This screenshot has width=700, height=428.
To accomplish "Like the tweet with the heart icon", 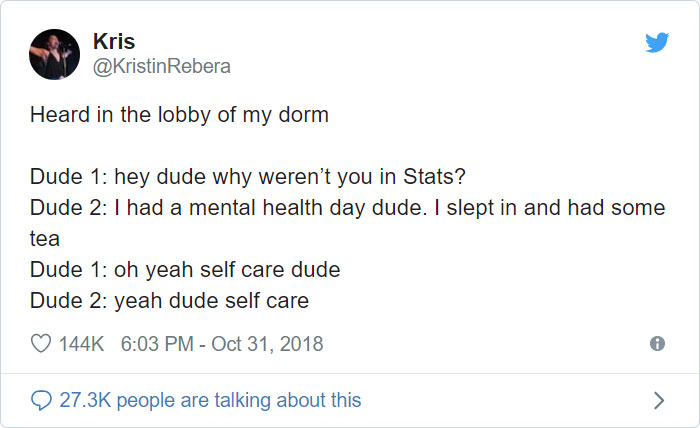I will pyautogui.click(x=41, y=343).
